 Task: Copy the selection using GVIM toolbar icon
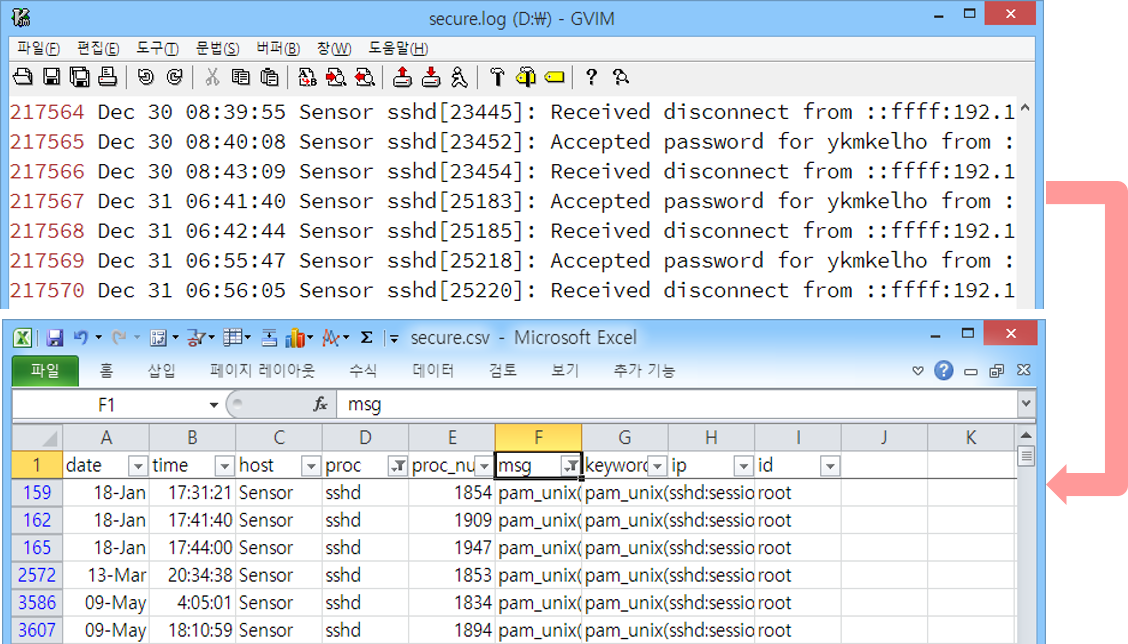point(240,77)
